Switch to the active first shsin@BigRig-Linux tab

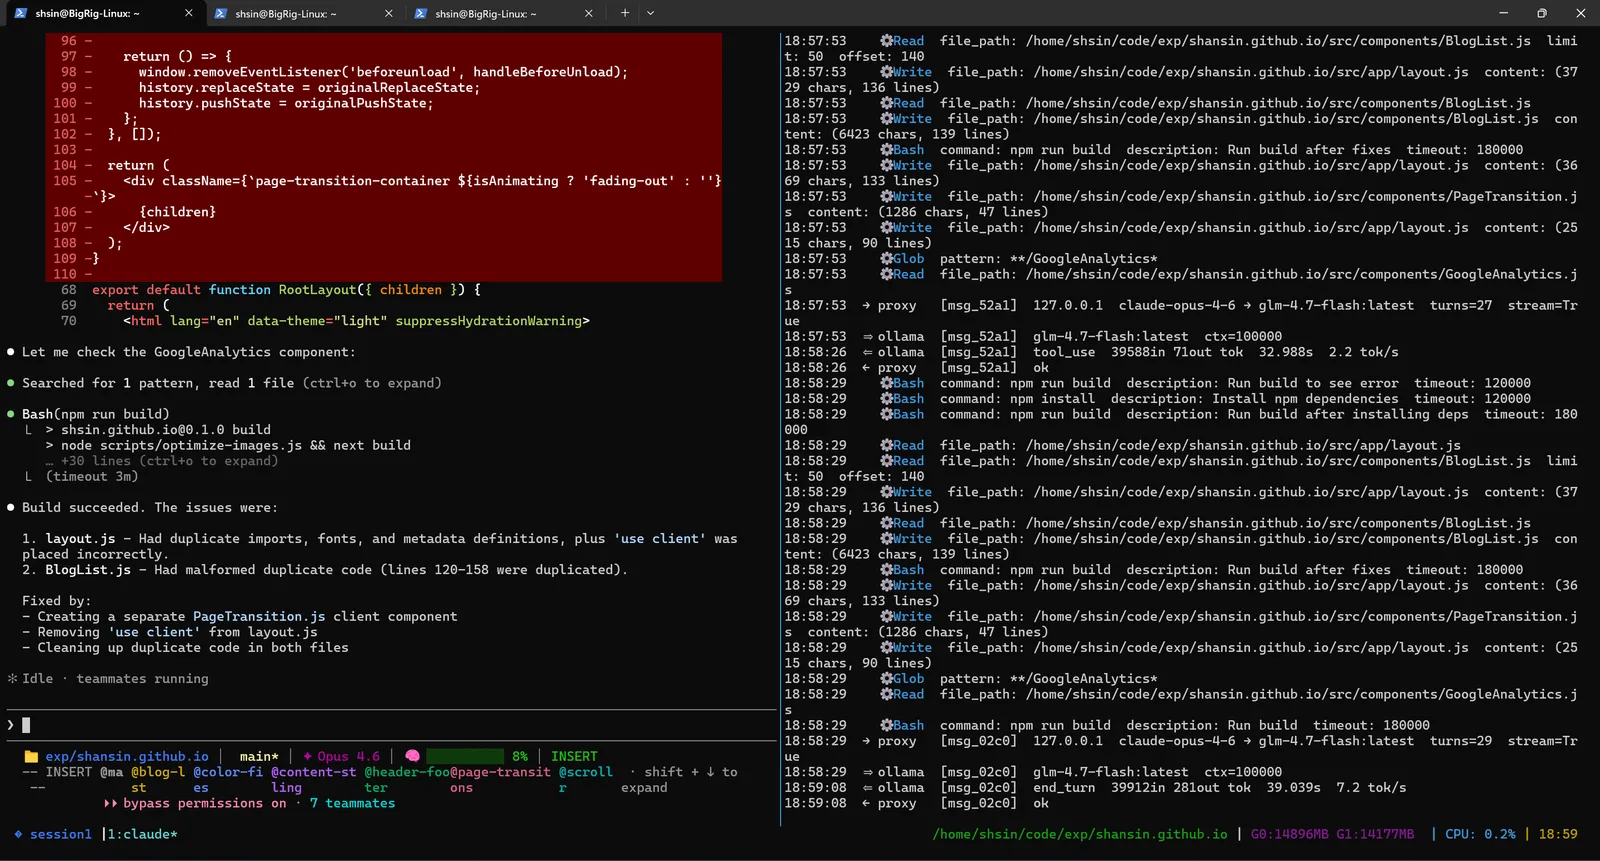104,13
